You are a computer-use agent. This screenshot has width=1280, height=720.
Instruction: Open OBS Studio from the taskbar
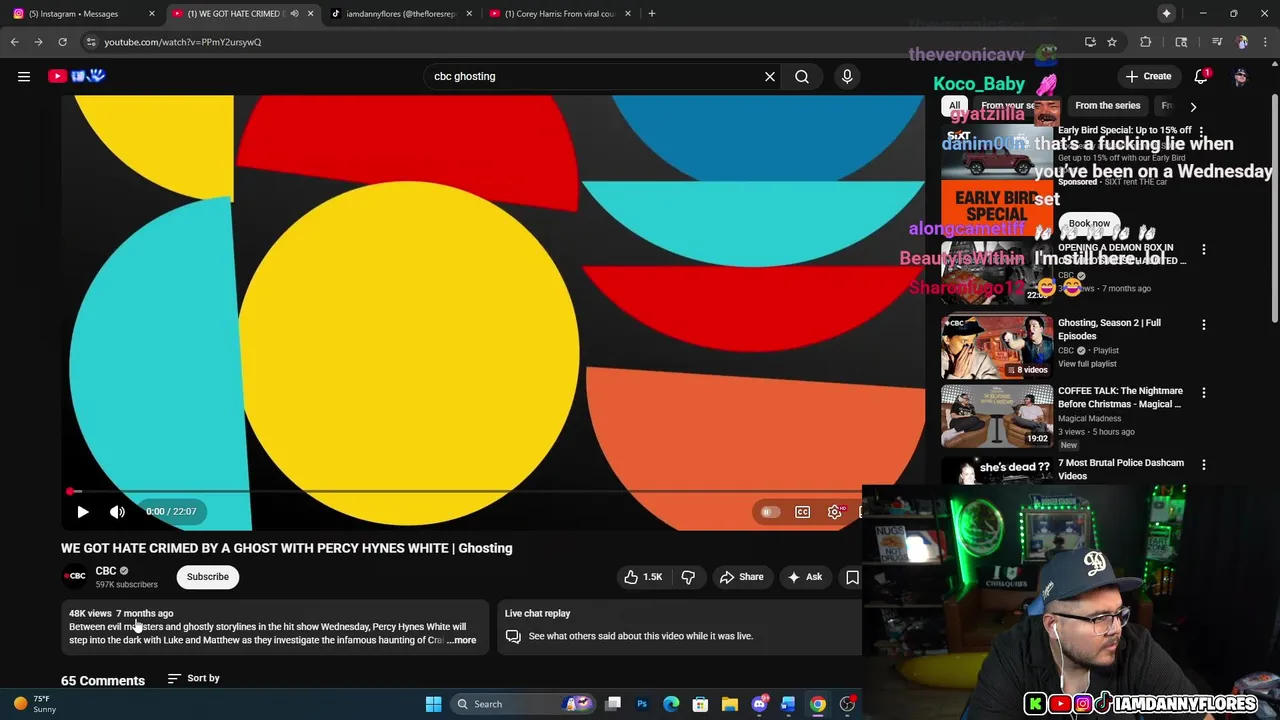pos(847,704)
